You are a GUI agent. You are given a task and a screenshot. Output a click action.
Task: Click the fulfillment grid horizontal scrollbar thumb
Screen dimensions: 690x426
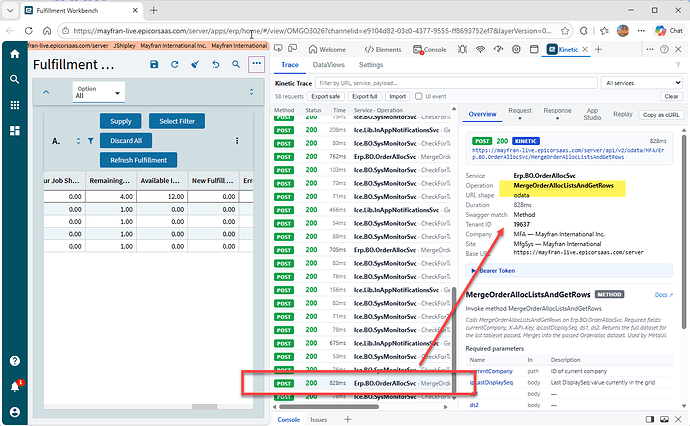pos(205,407)
